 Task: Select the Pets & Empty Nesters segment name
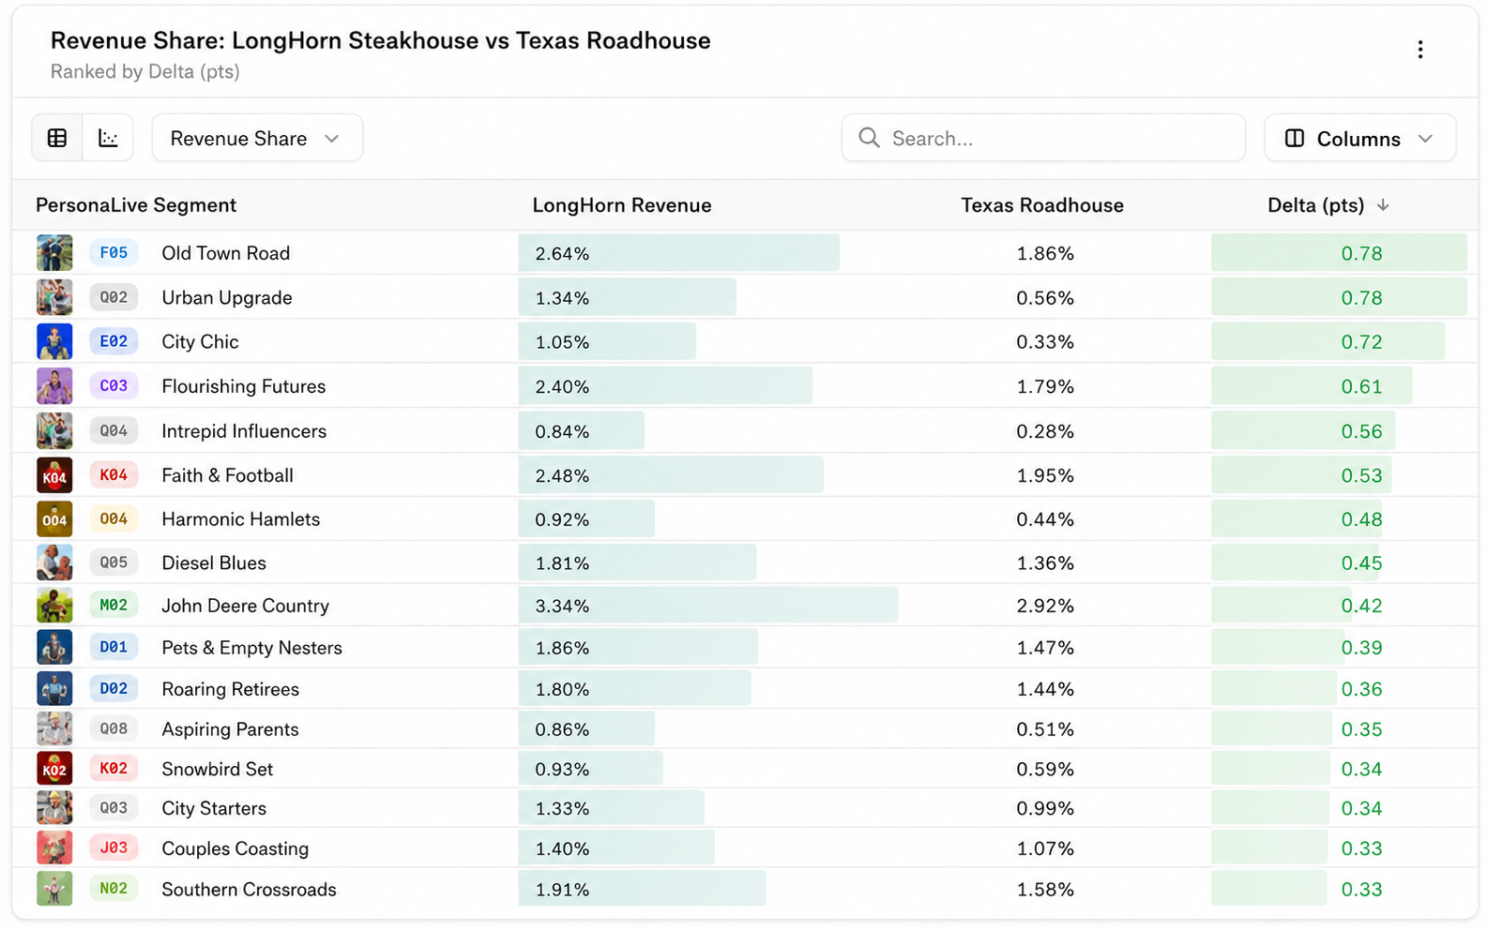pos(252,648)
